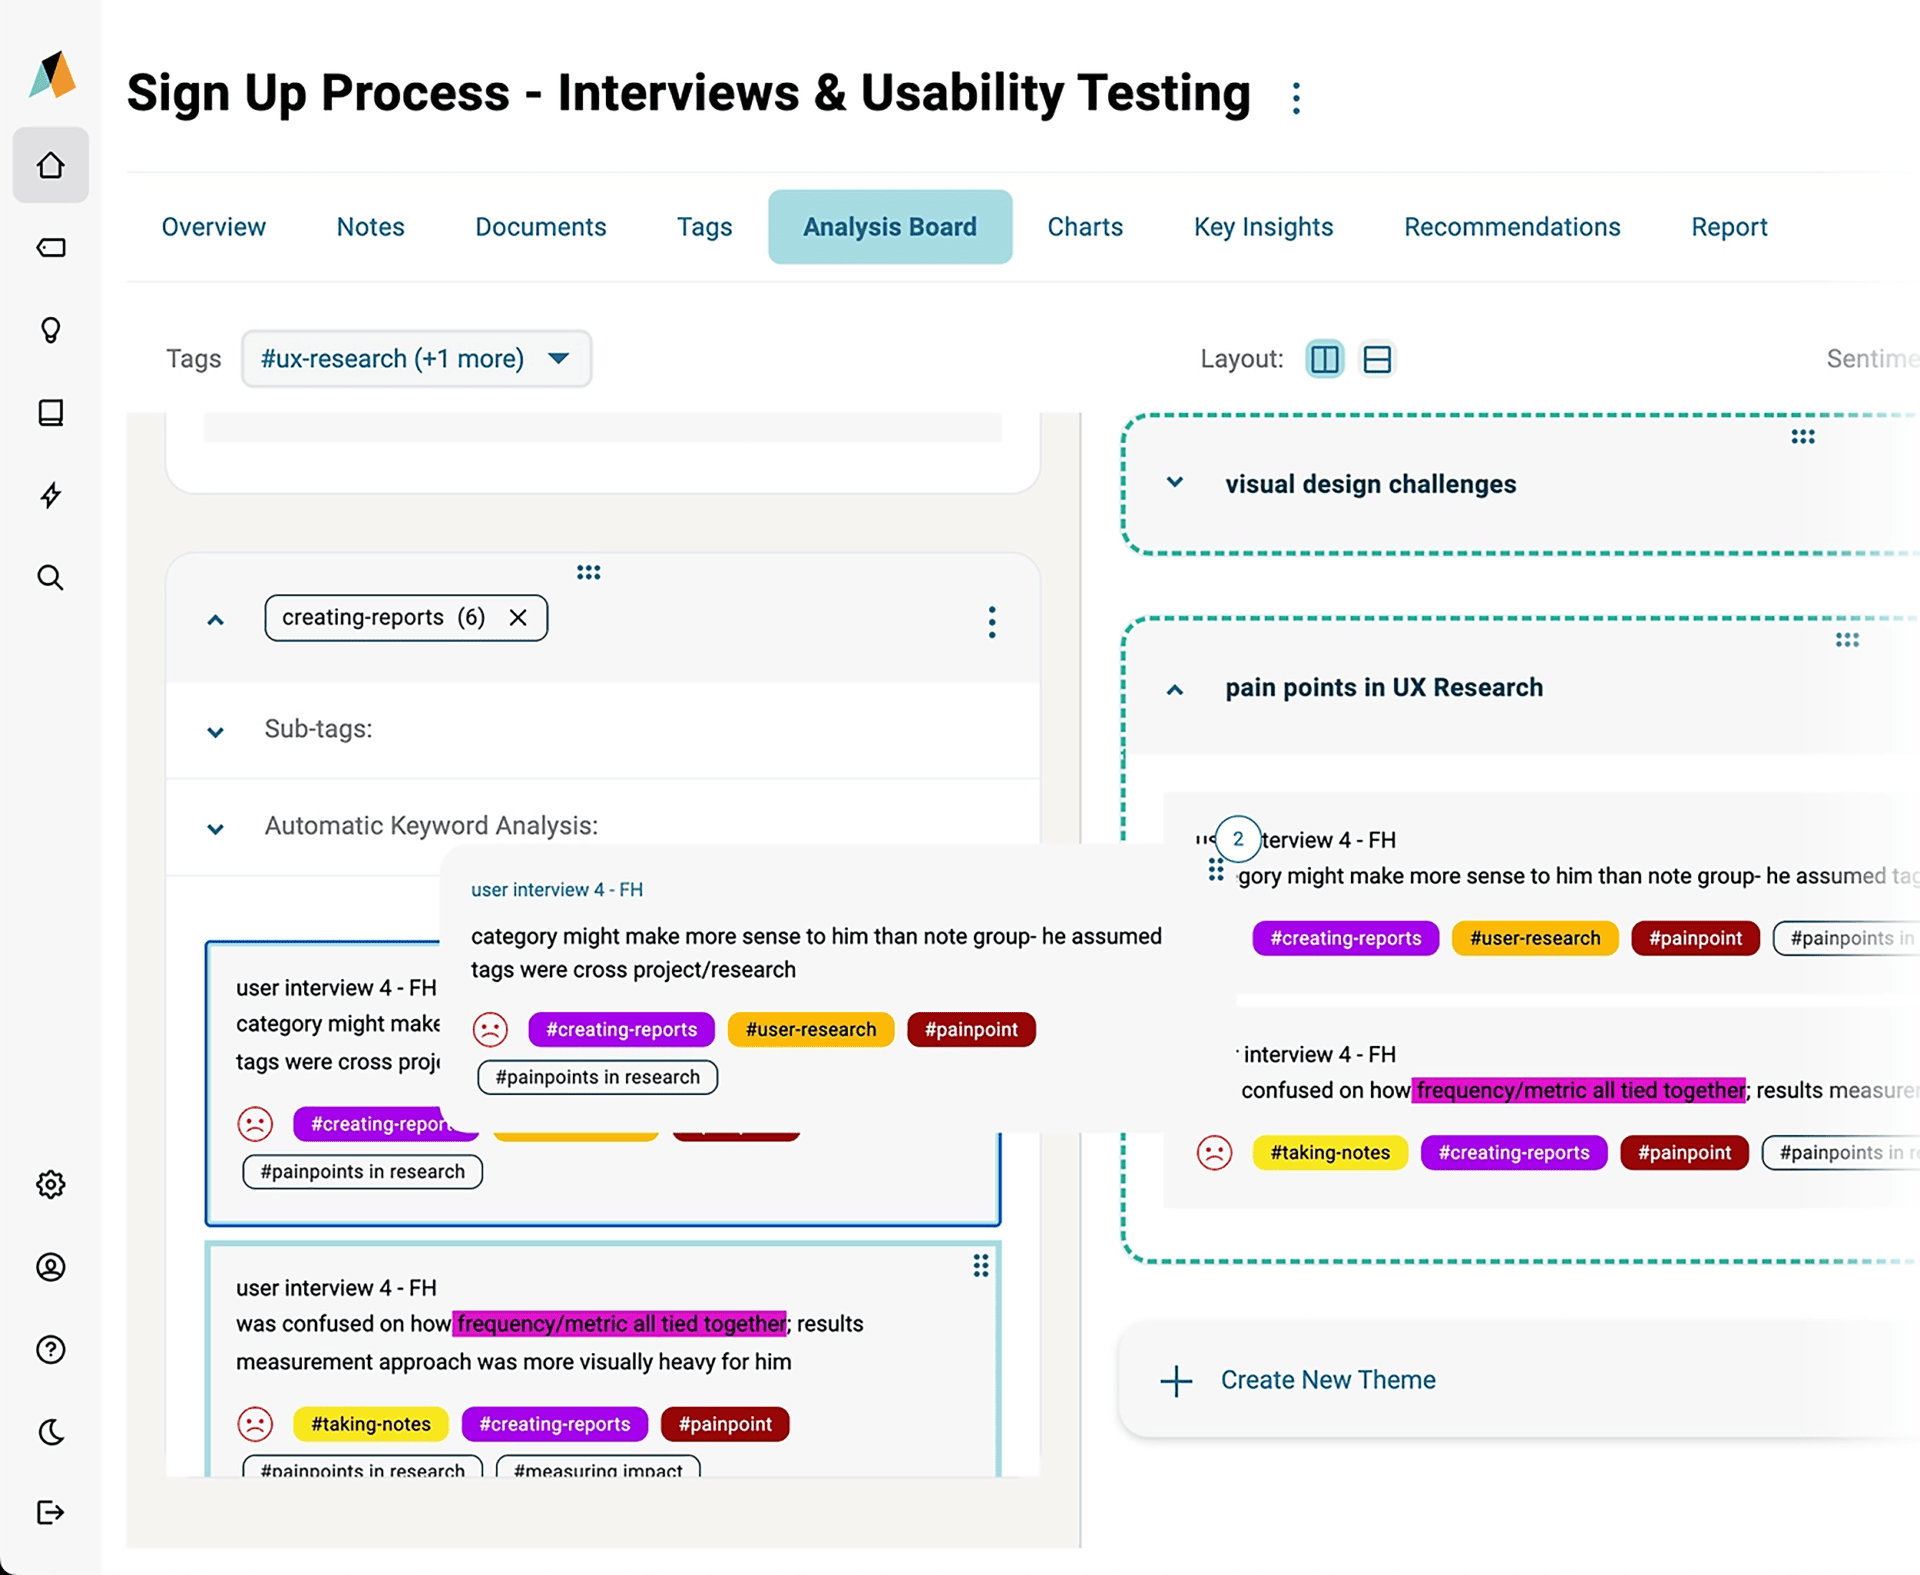The width and height of the screenshot is (1920, 1575).
Task: Open the lightning bolt sidebar icon
Action: (x=51, y=495)
